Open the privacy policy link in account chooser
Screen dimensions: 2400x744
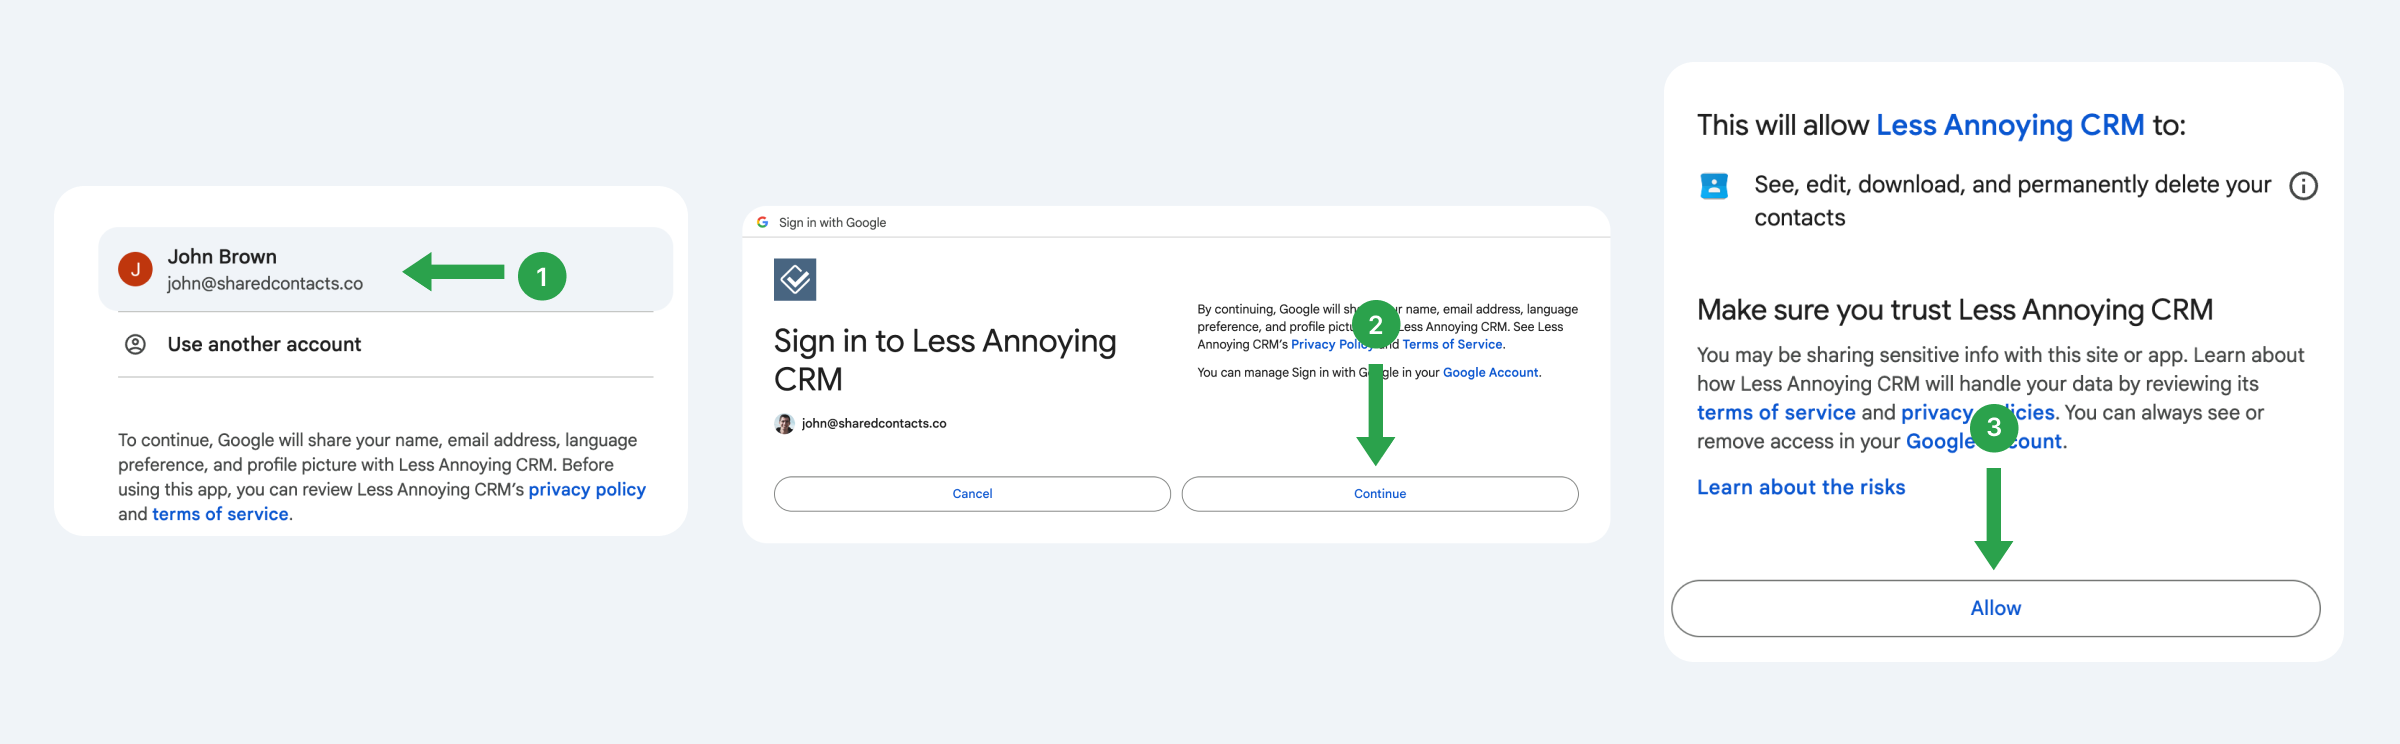click(x=587, y=489)
